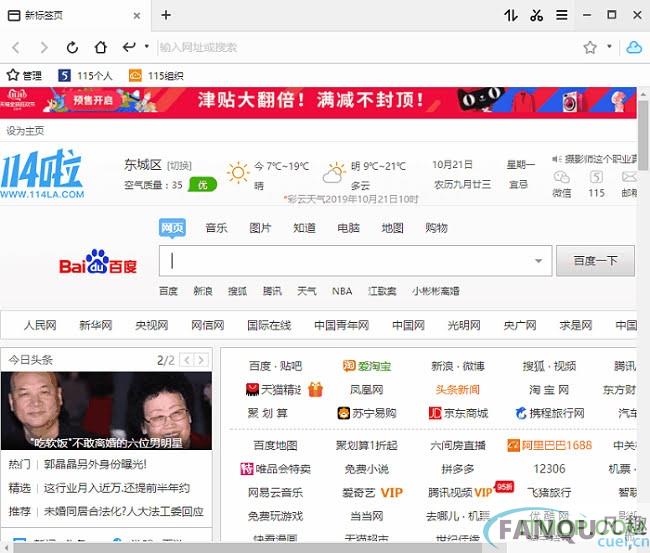Close the 新标签页 tab
The height and width of the screenshot is (553, 650).
[137, 16]
